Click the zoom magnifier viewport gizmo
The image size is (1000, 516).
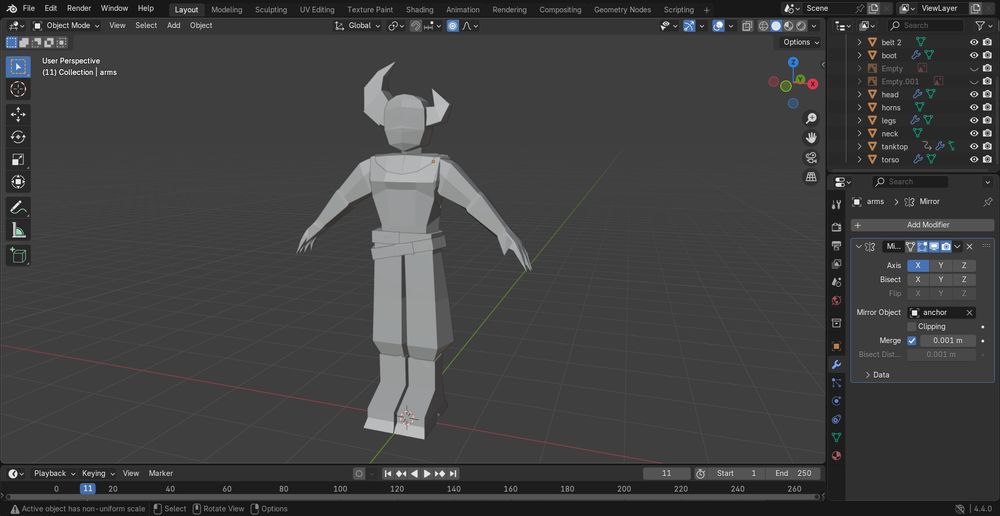811,119
